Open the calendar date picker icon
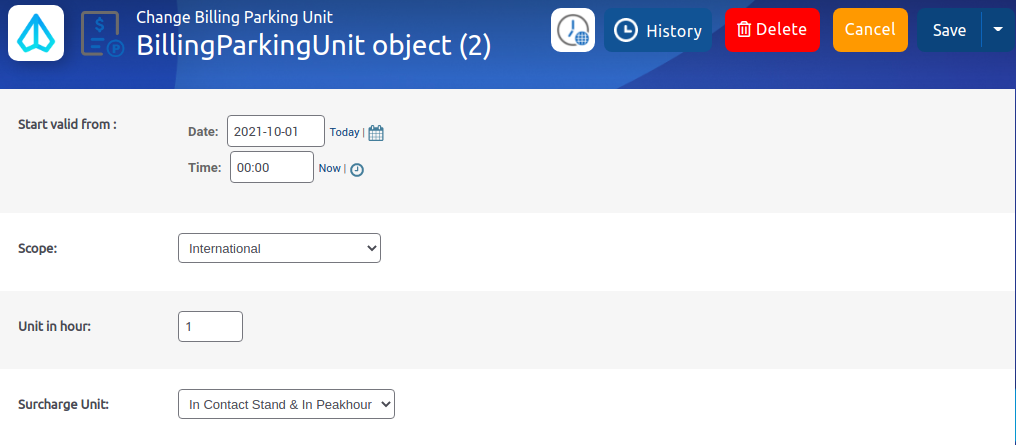The width and height of the screenshot is (1016, 445). click(376, 132)
